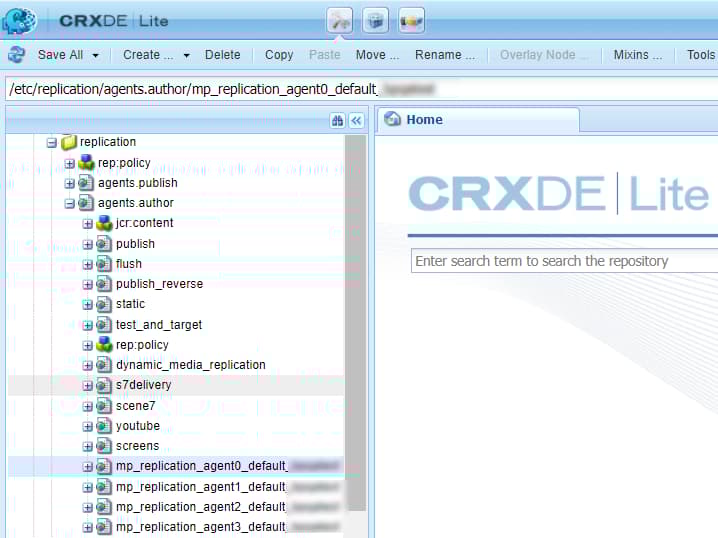Click Rename ... in the toolbar
This screenshot has height=538, width=718.
tap(445, 55)
